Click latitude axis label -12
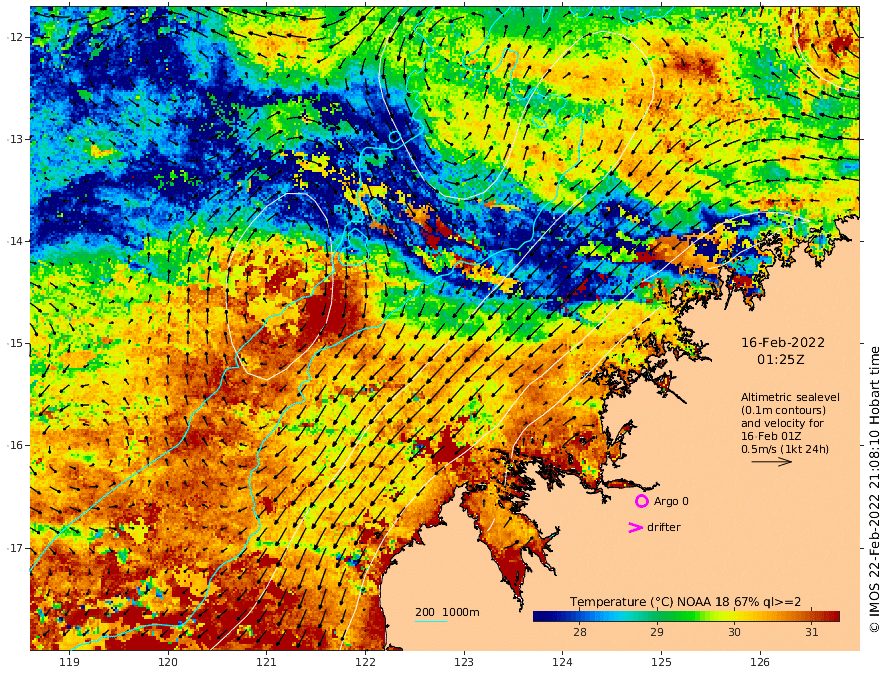The height and width of the screenshot is (680, 880). coord(15,37)
